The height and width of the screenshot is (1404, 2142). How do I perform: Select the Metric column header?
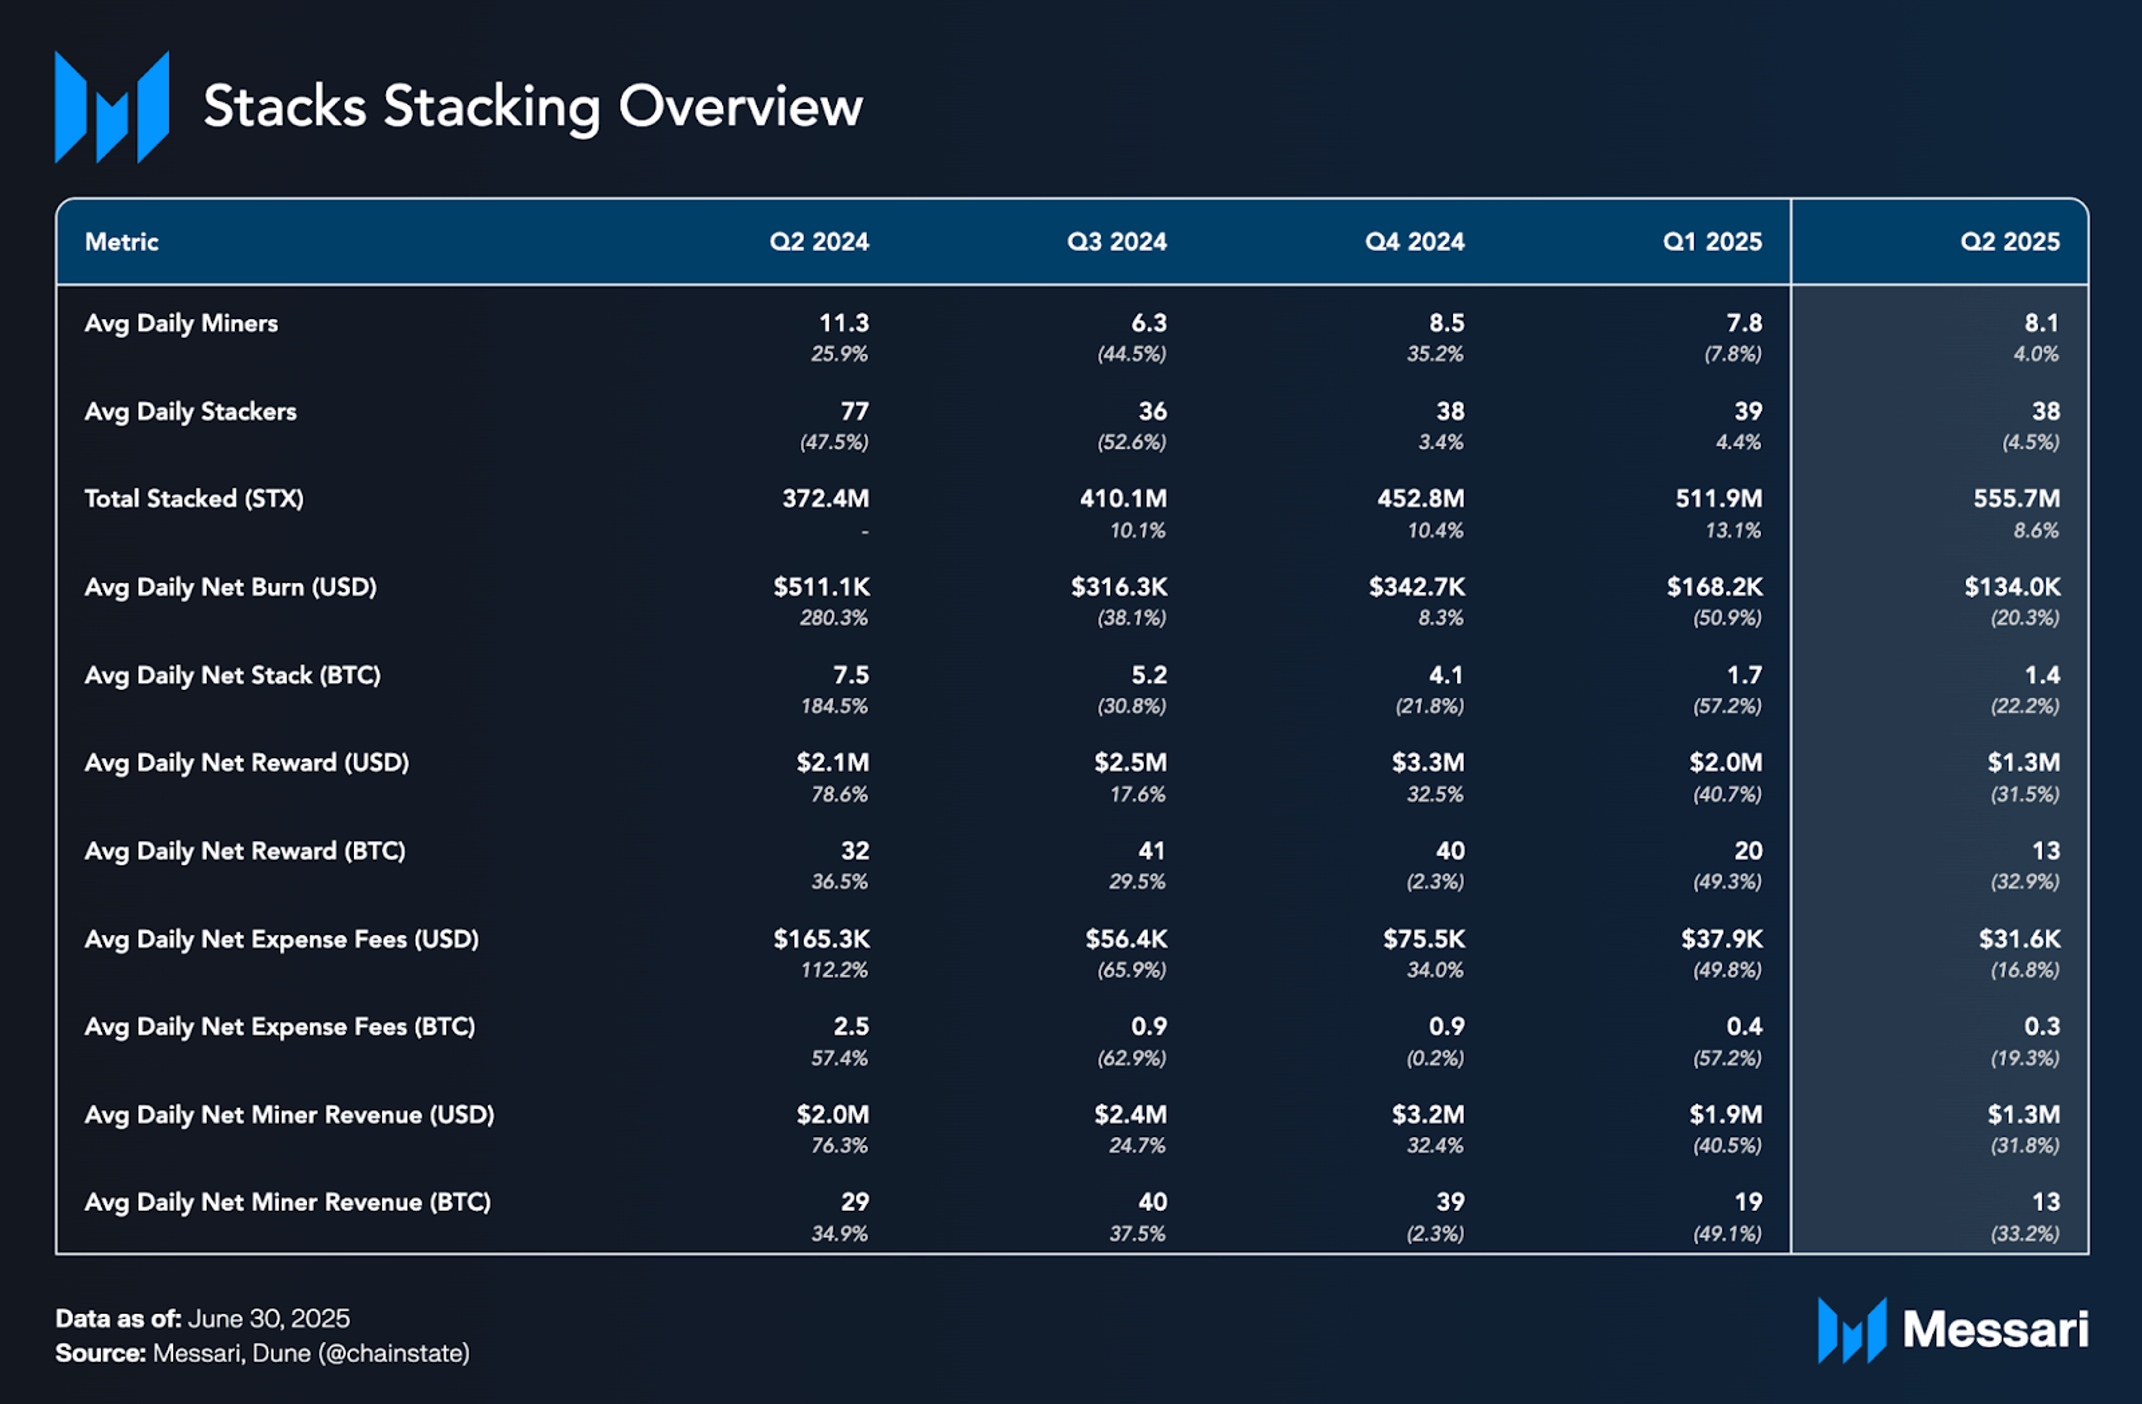(121, 242)
